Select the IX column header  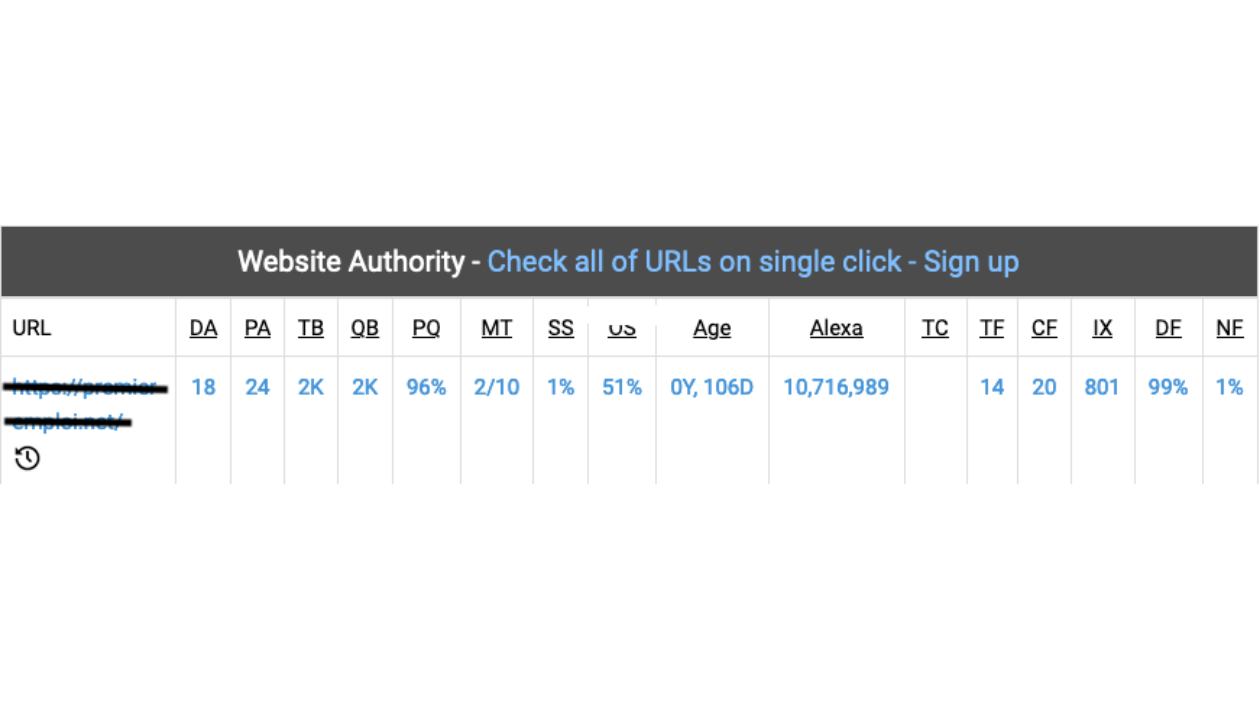tap(1102, 328)
